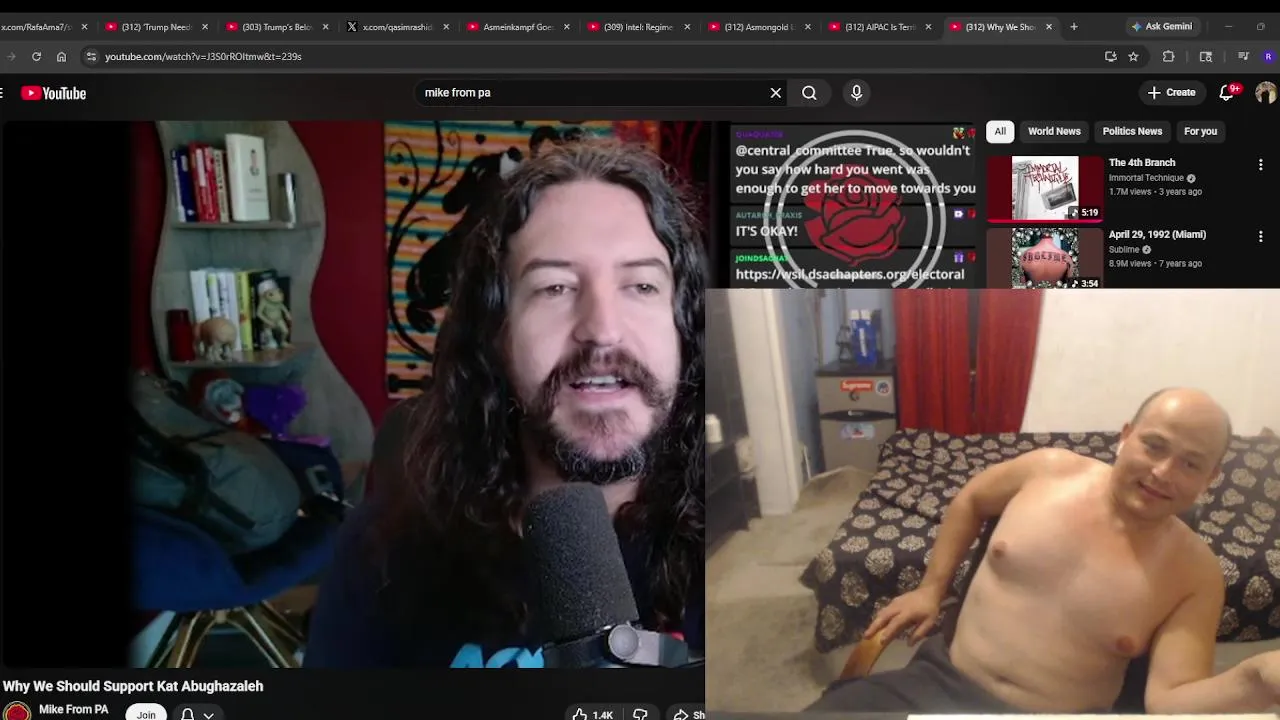This screenshot has width=1280, height=720.
Task: Select the 'World News' filter chip
Action: tap(1054, 131)
